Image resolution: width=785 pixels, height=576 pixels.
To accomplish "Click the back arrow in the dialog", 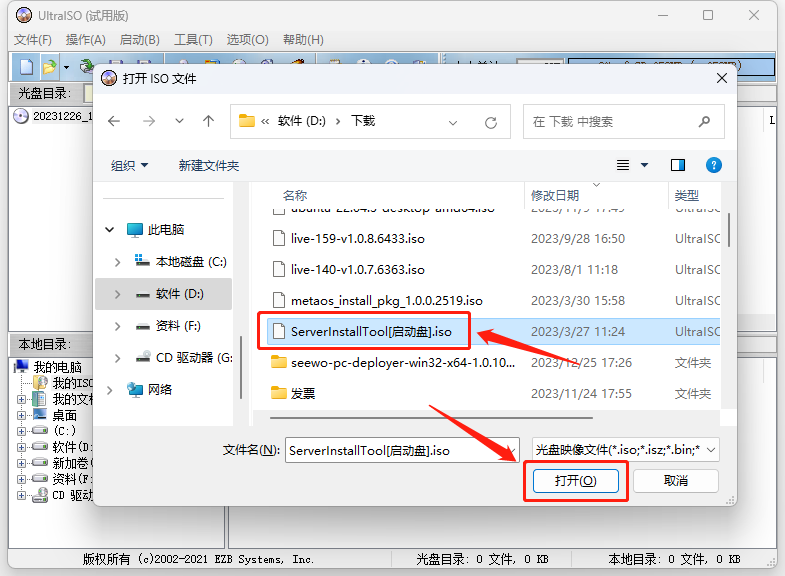I will [x=114, y=121].
